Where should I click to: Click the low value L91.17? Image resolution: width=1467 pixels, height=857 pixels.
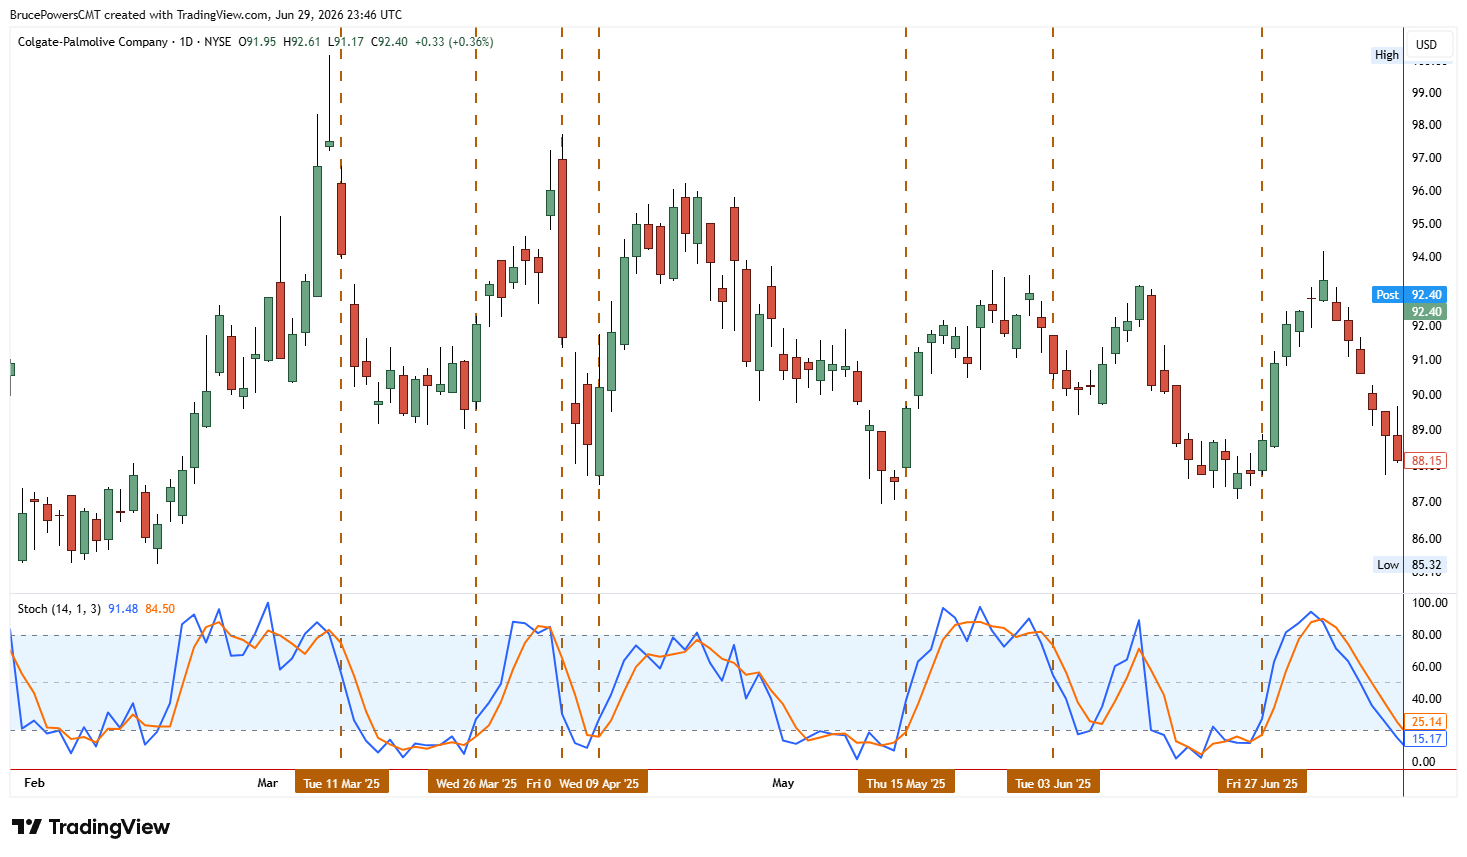click(x=346, y=42)
